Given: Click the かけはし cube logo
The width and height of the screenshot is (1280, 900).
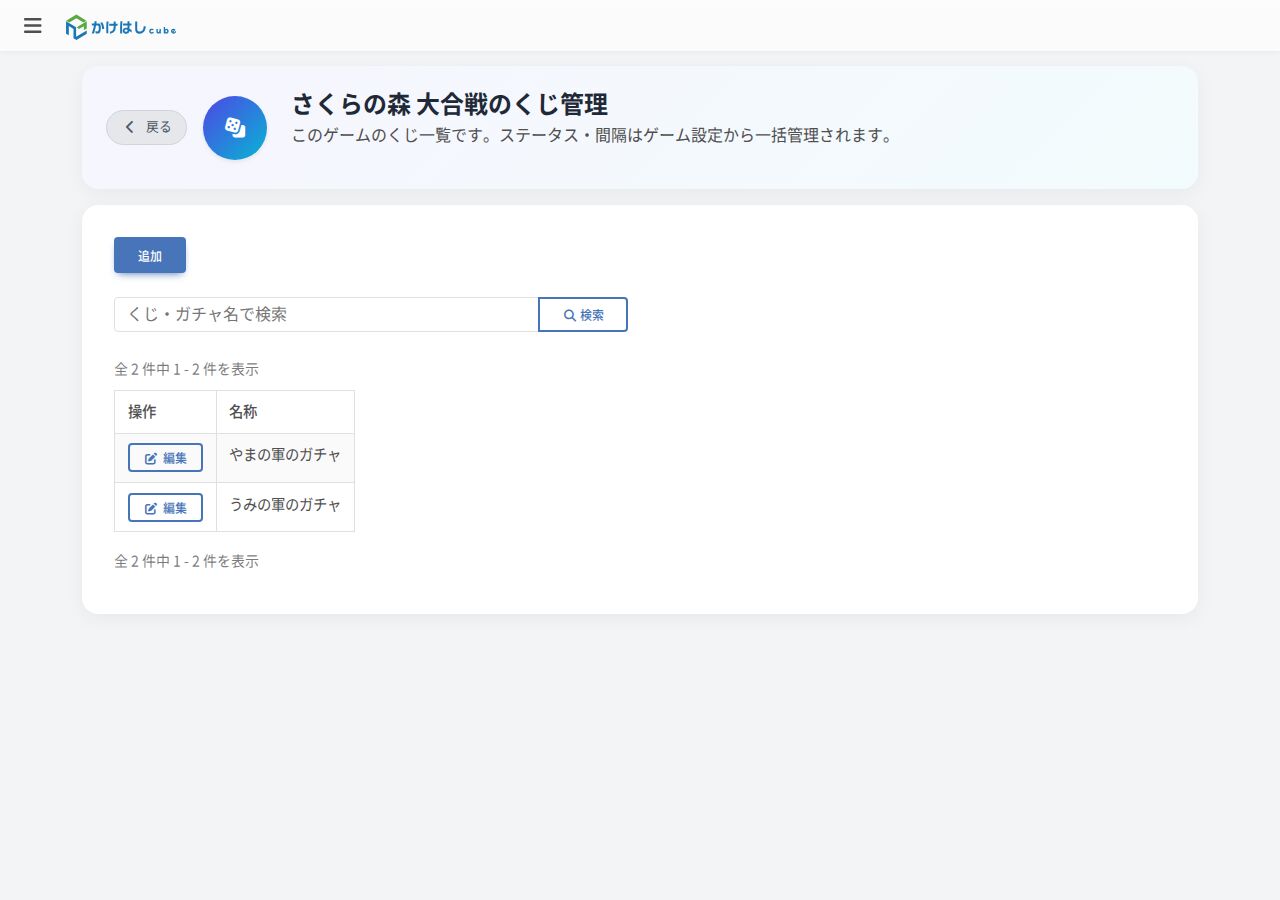Looking at the screenshot, I should pyautogui.click(x=121, y=27).
